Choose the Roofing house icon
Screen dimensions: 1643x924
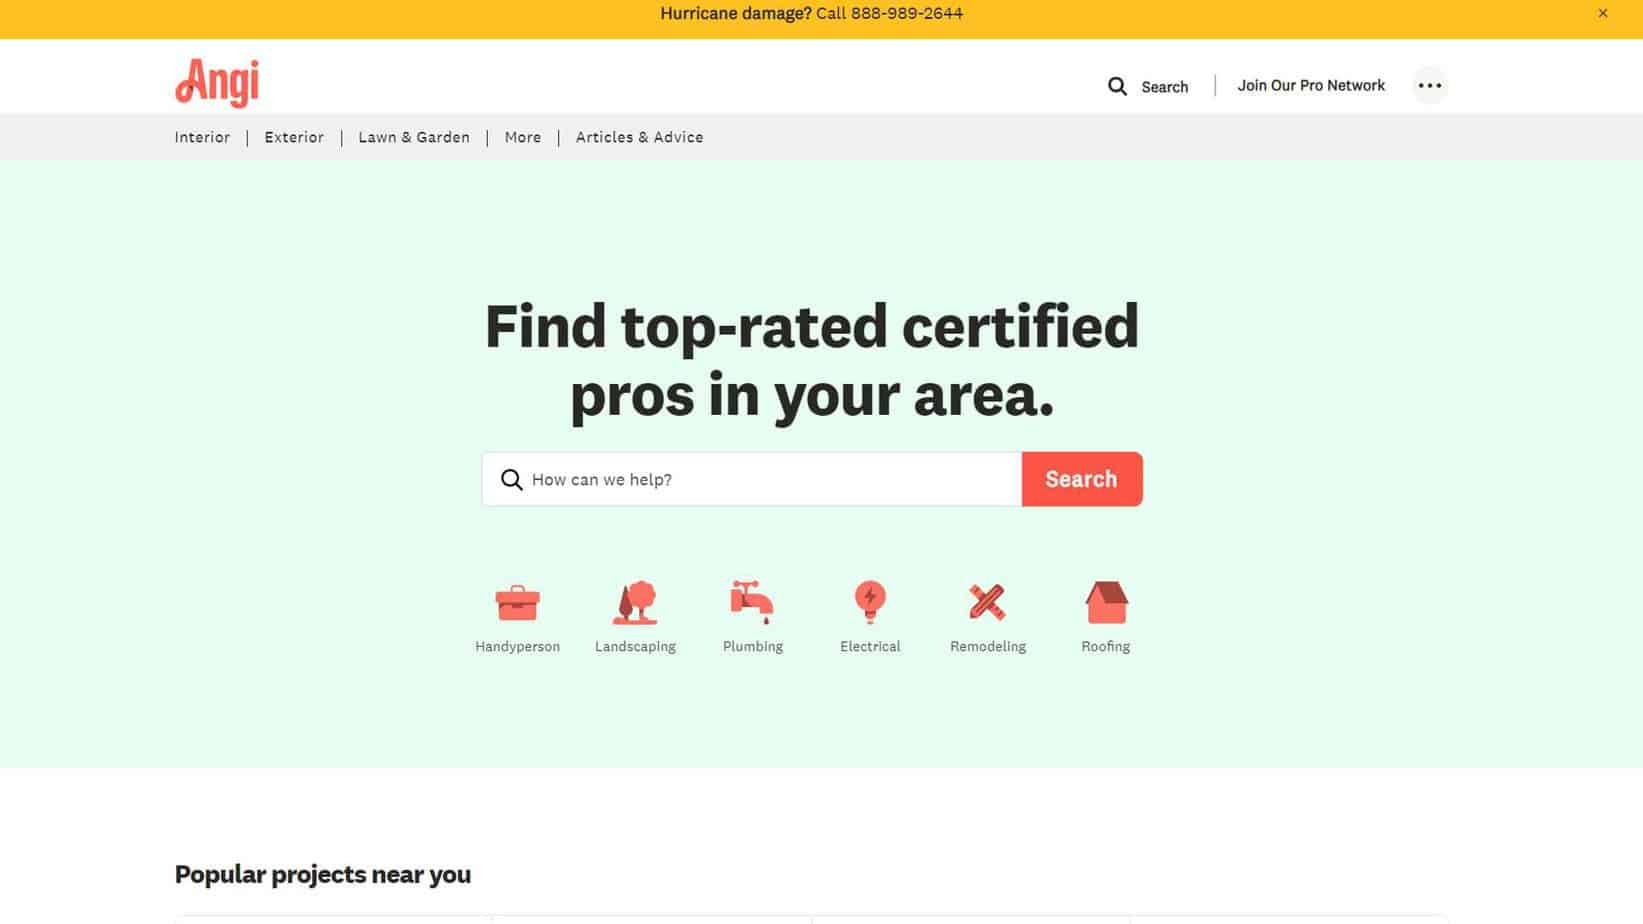coord(1106,602)
